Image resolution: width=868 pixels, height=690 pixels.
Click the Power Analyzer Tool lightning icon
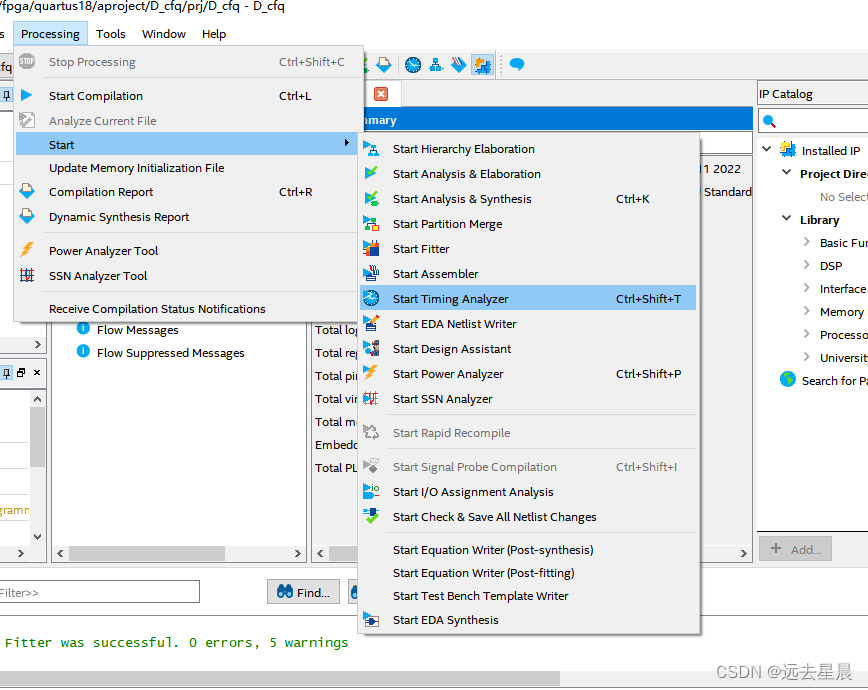pos(27,250)
